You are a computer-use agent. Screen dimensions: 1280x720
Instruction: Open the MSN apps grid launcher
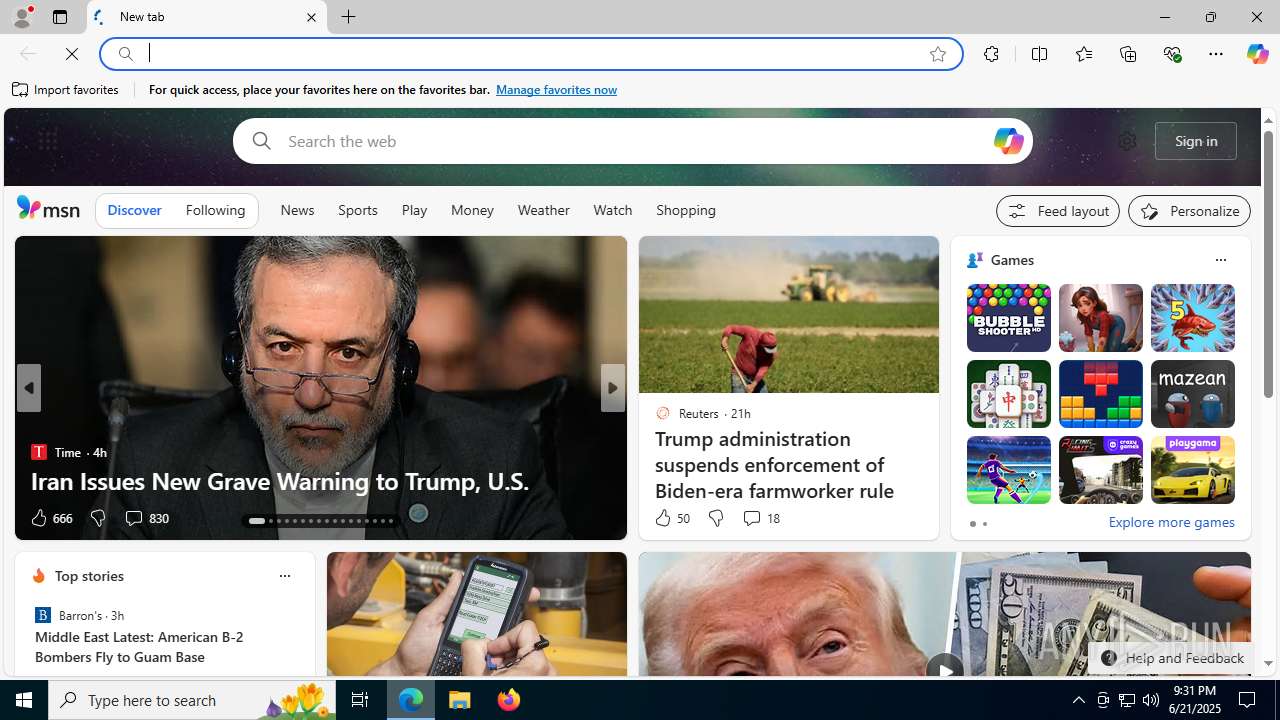click(47, 141)
